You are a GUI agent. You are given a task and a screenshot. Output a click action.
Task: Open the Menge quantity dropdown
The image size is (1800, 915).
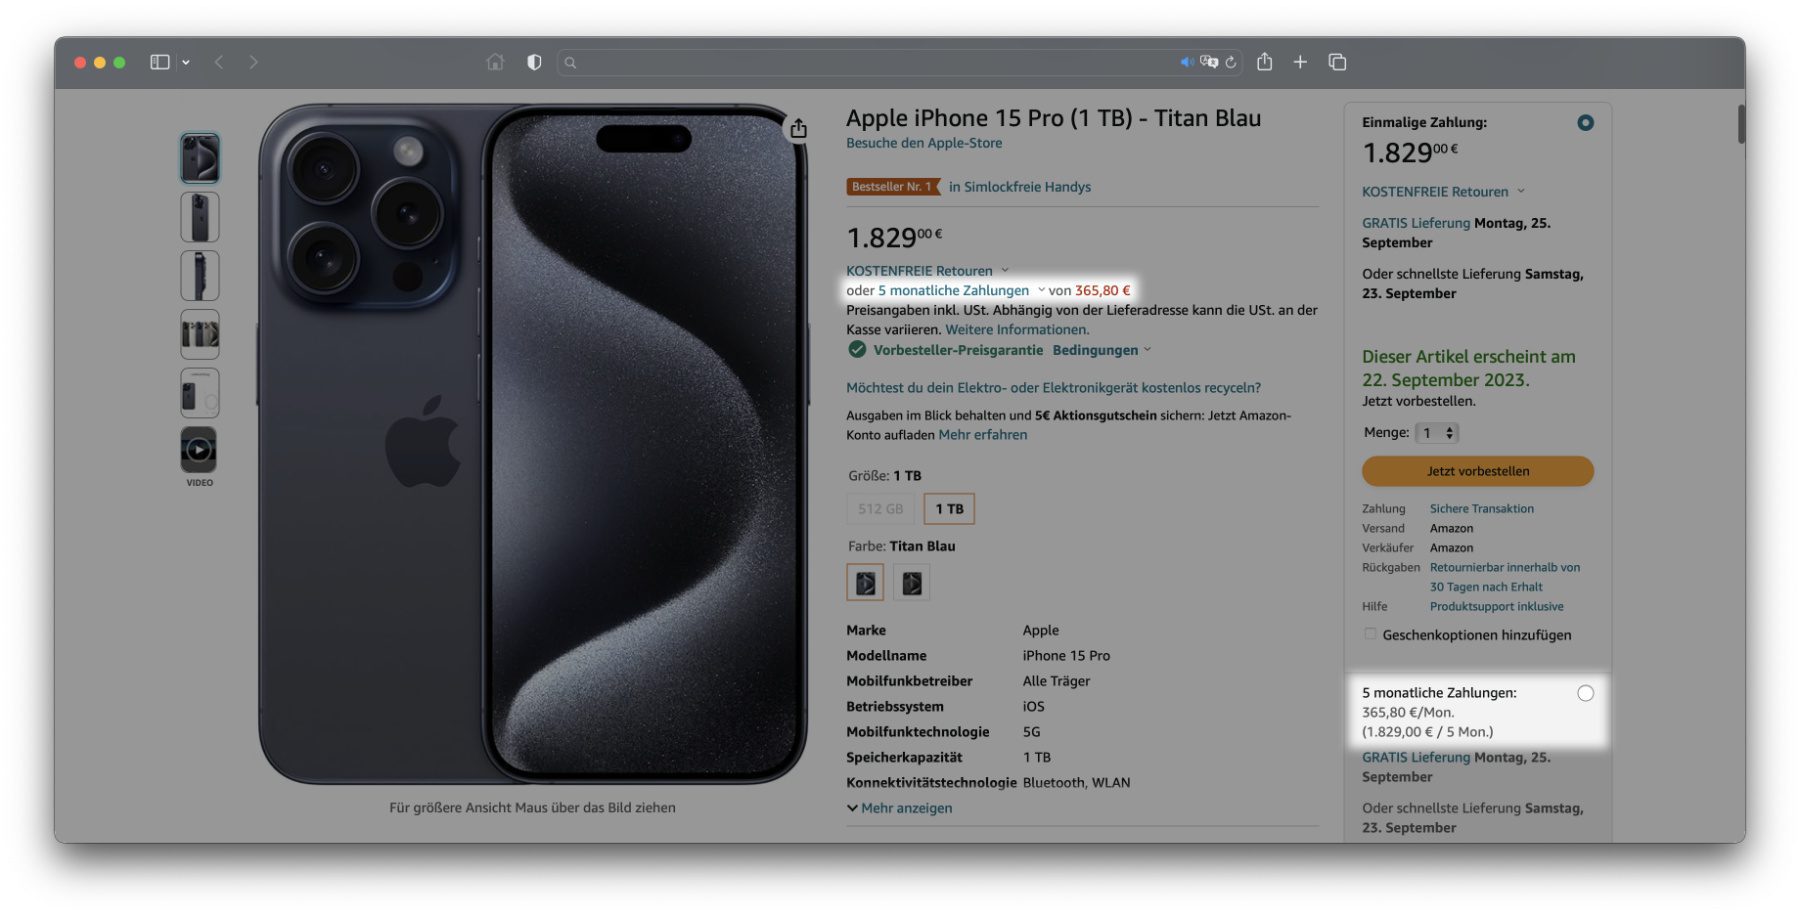[x=1438, y=433]
